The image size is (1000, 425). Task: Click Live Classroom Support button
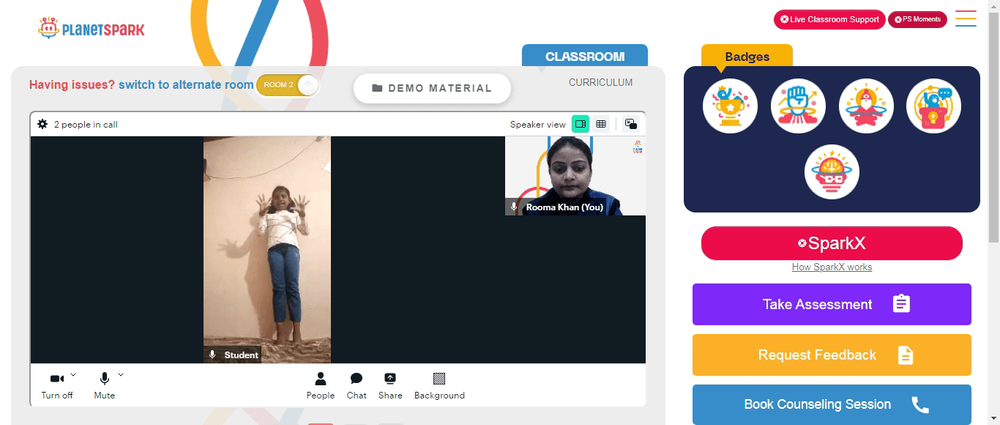tap(830, 19)
